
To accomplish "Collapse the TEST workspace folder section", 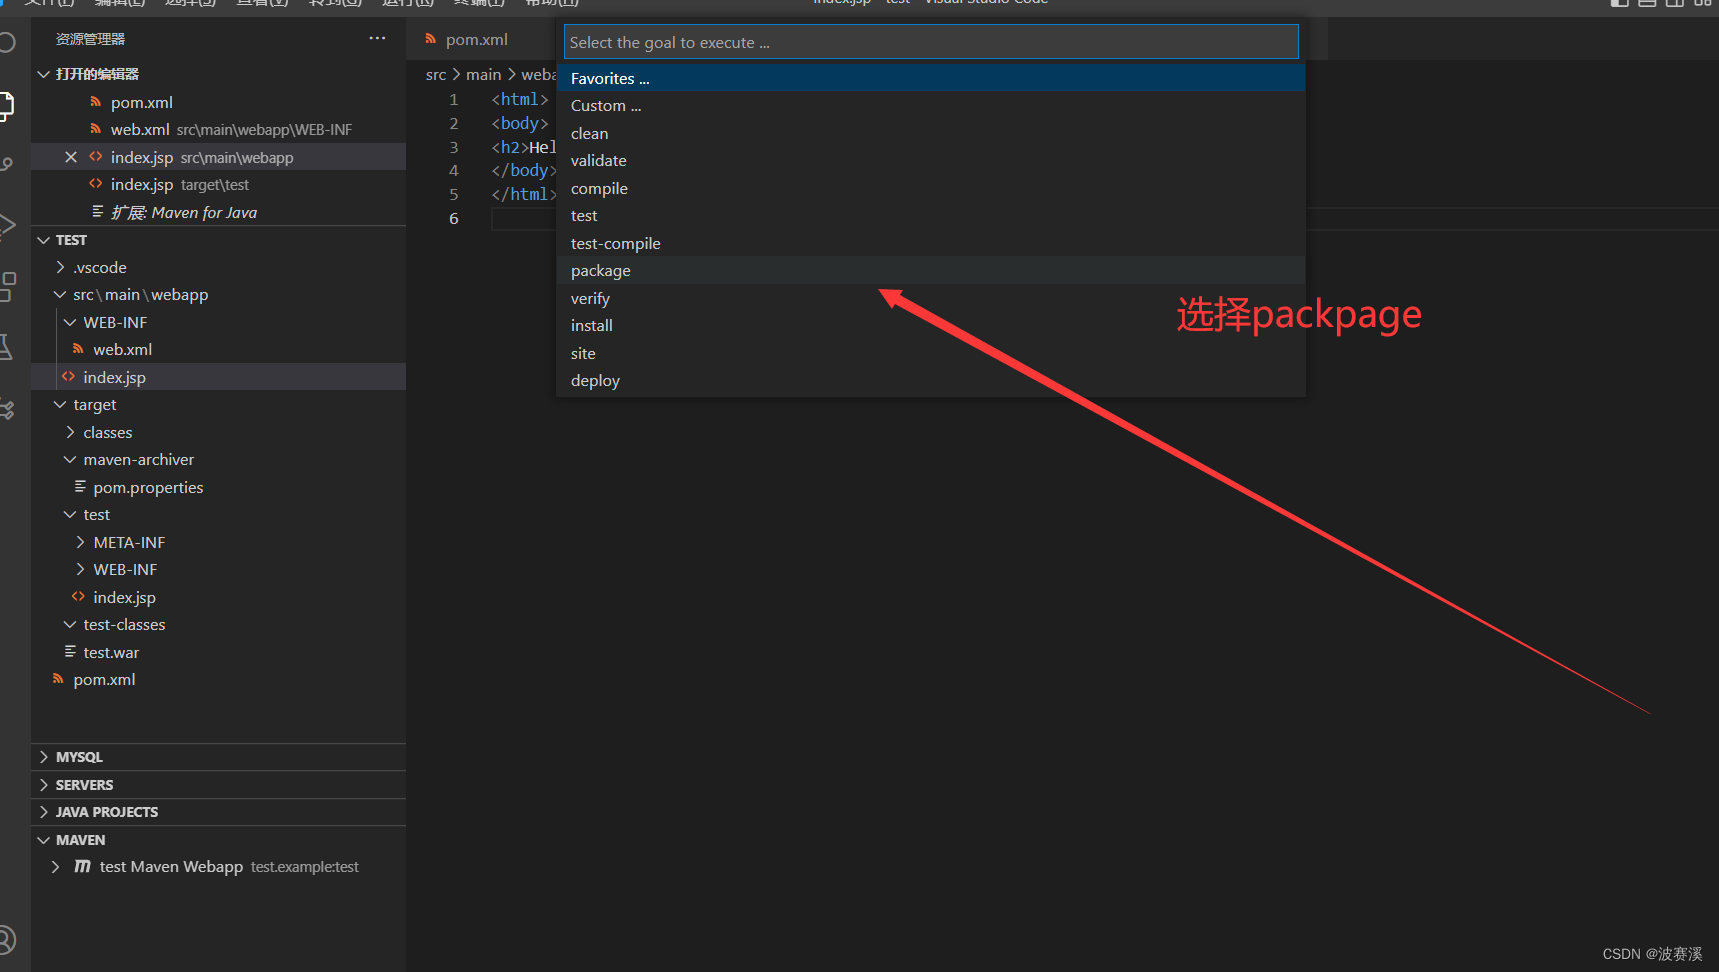I will [x=43, y=240].
